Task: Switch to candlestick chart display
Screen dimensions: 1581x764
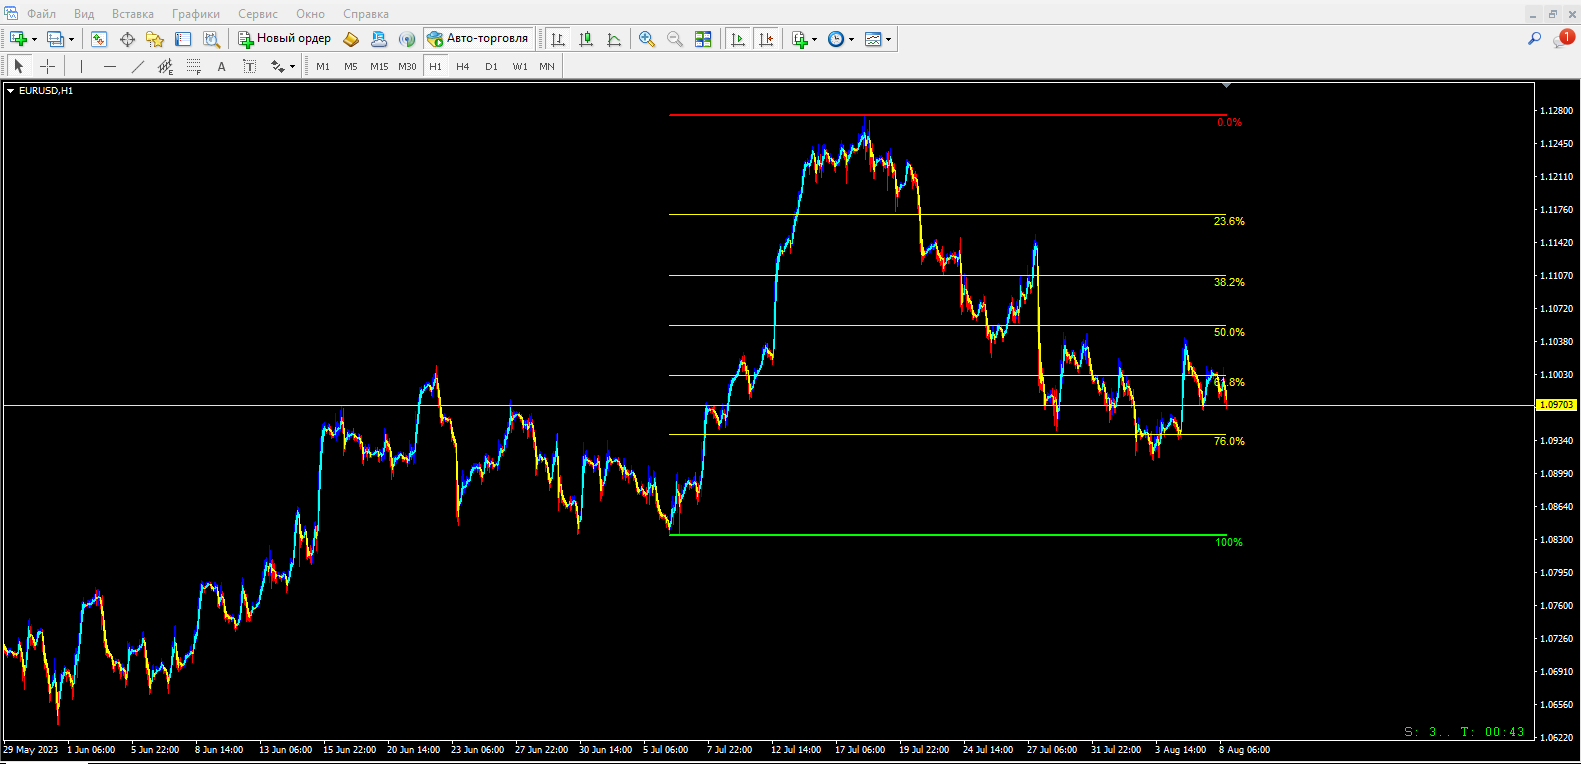Action: pyautogui.click(x=586, y=39)
